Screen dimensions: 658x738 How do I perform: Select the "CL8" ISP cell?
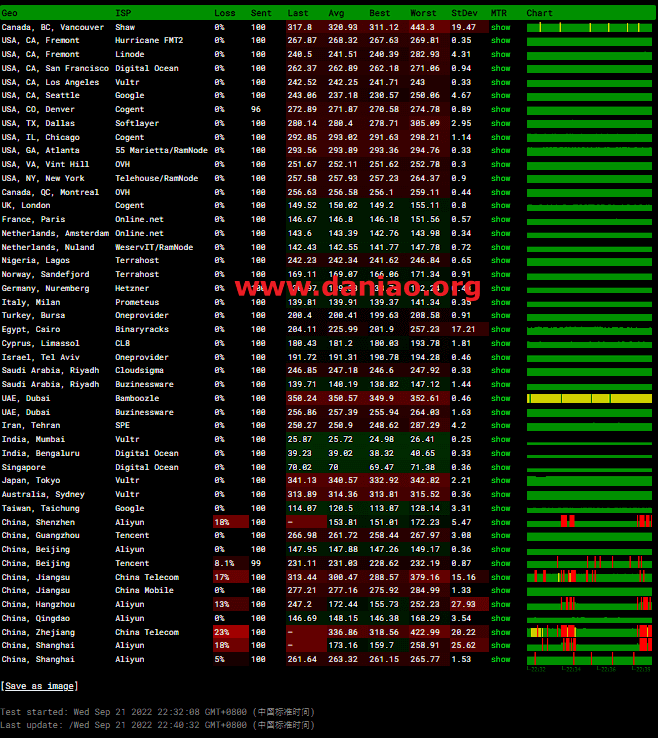tap(122, 344)
